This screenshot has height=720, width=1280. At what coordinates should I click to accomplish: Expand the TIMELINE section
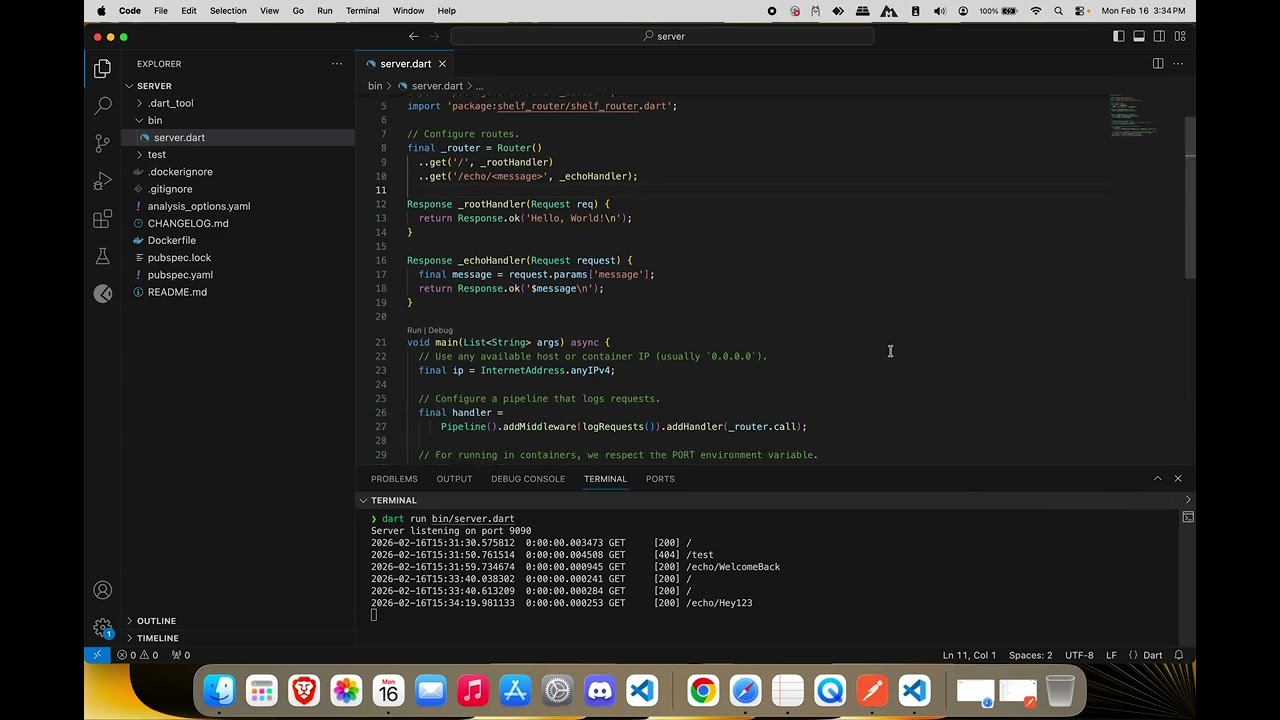pos(238,638)
